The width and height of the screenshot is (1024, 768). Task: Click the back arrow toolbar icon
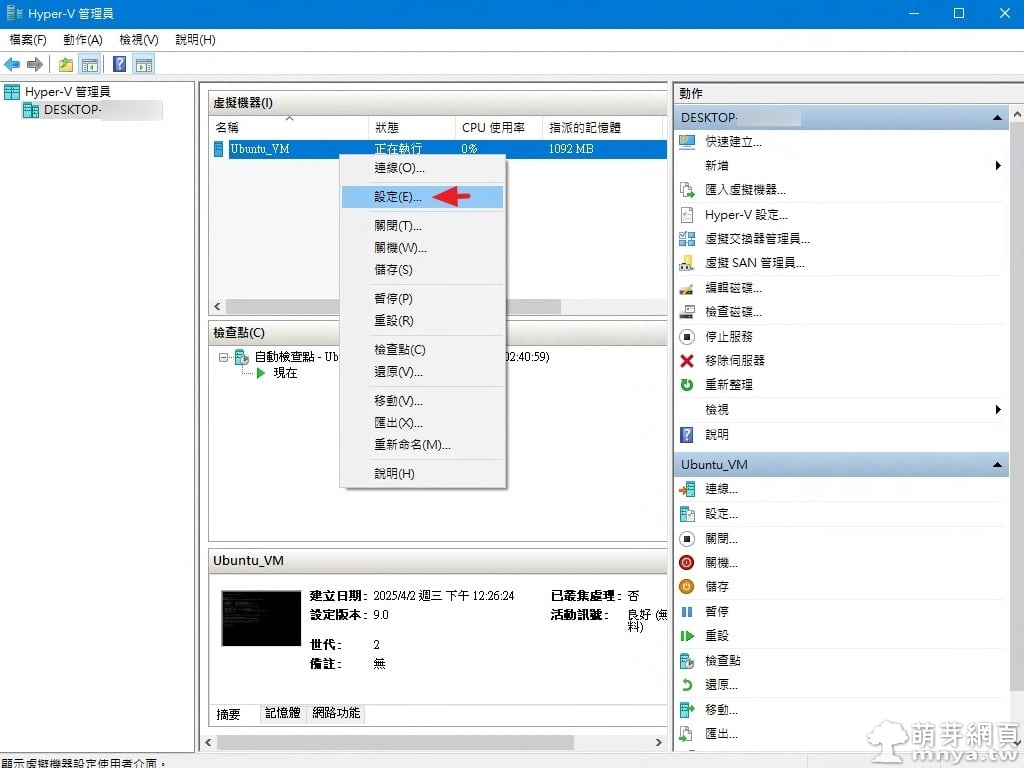(12, 65)
